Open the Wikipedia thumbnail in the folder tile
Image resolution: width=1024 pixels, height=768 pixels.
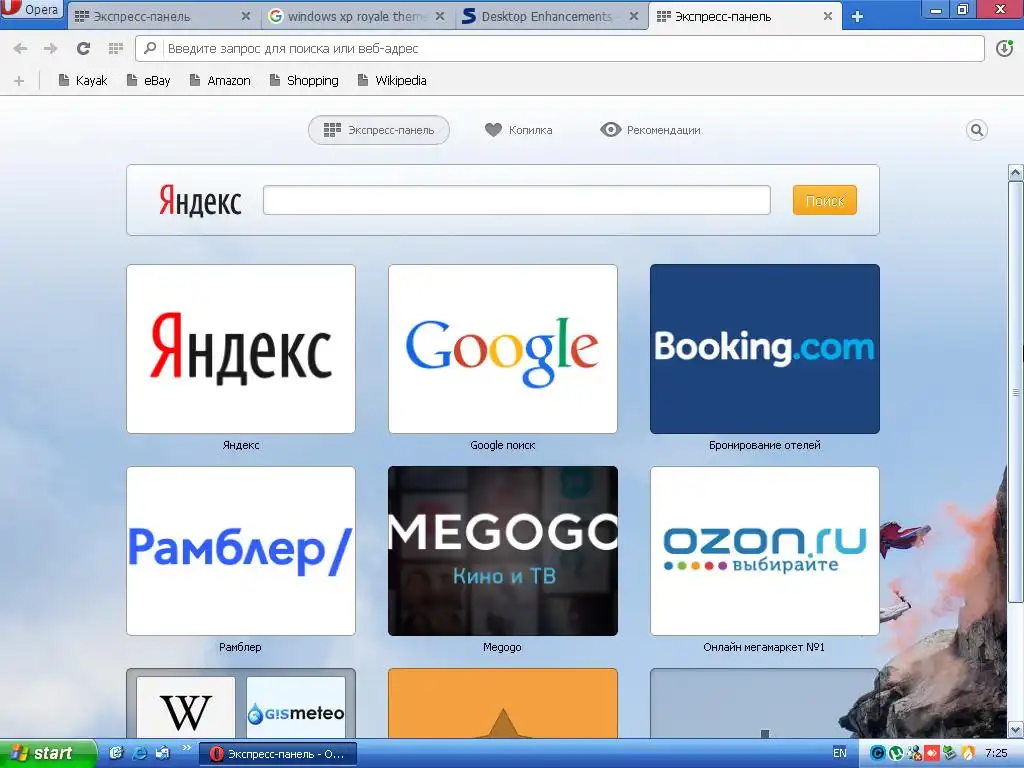(x=186, y=708)
